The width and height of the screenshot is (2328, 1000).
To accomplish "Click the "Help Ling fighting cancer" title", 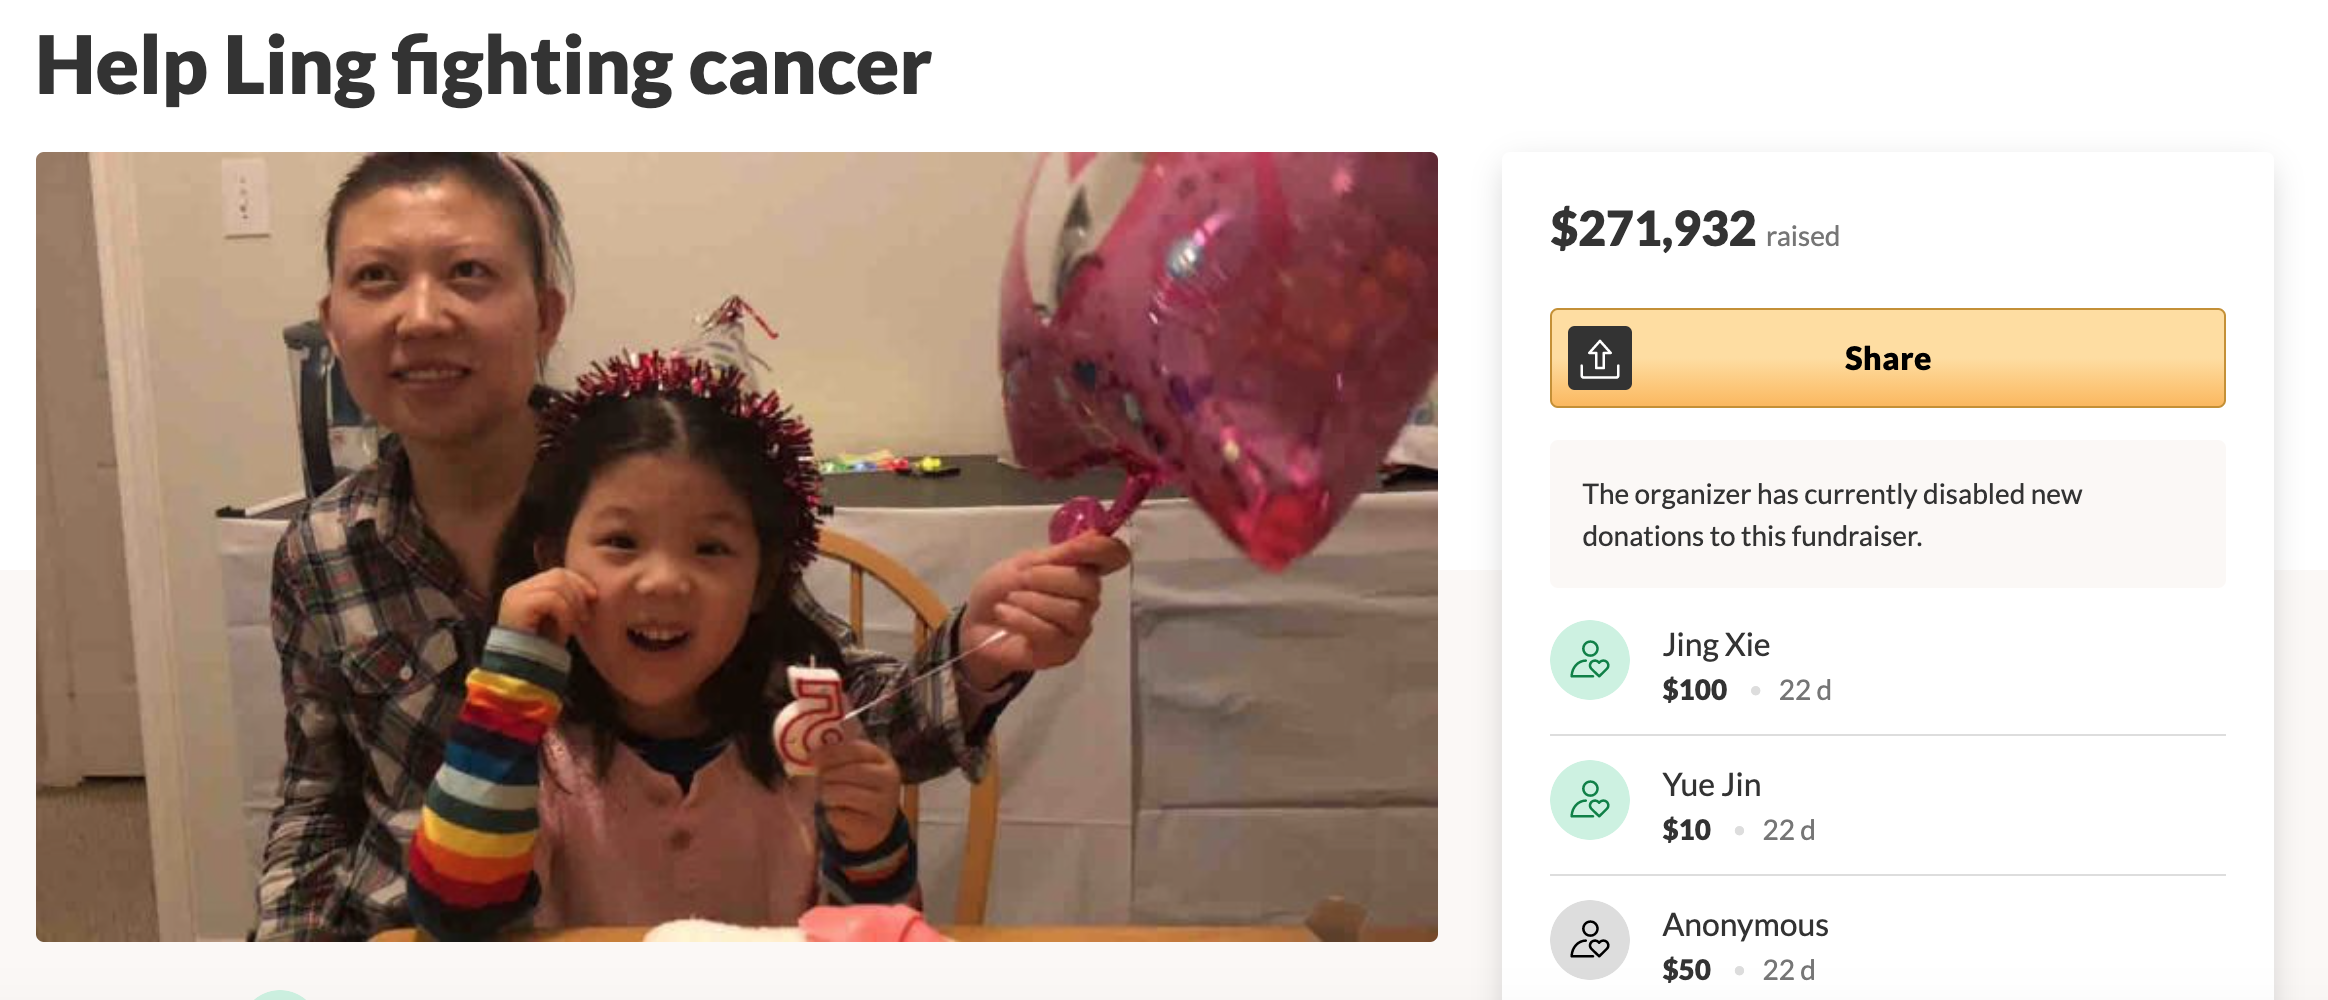I will click(483, 67).
